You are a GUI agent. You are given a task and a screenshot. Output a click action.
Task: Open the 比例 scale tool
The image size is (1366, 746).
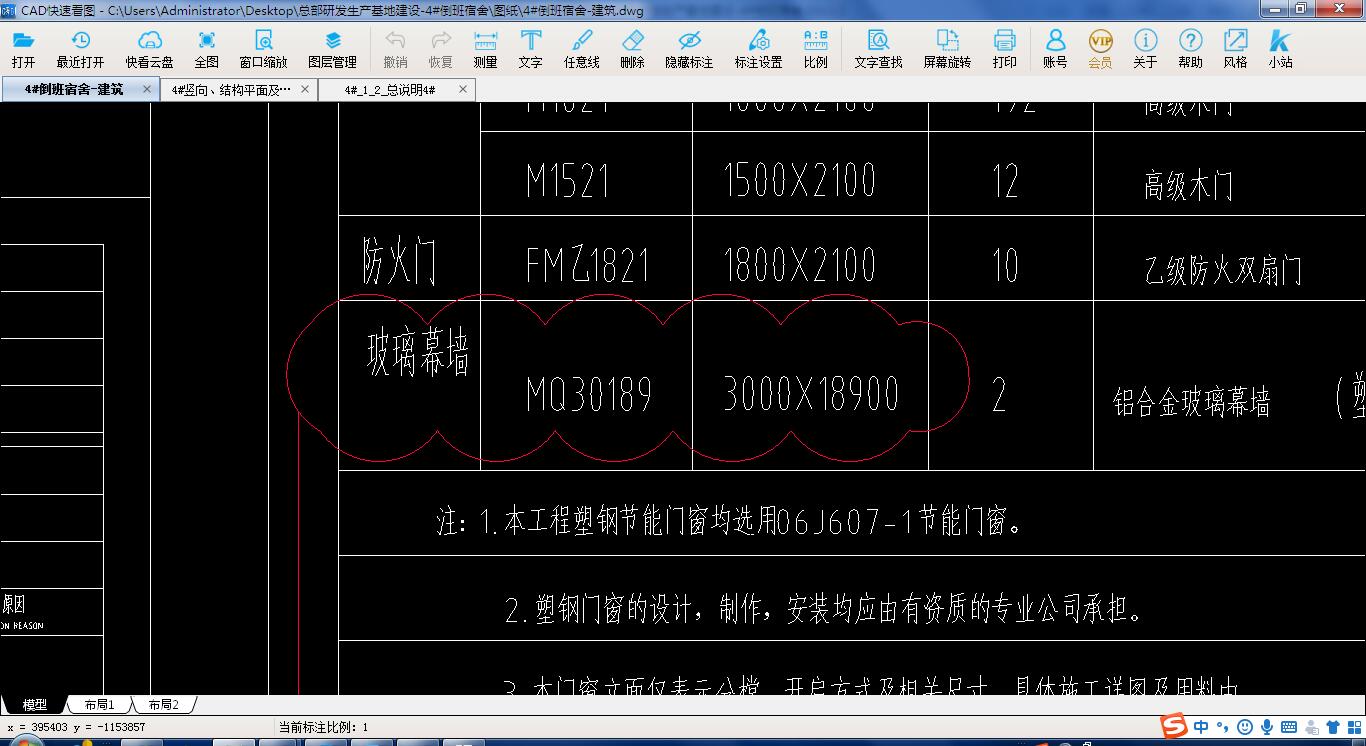815,48
